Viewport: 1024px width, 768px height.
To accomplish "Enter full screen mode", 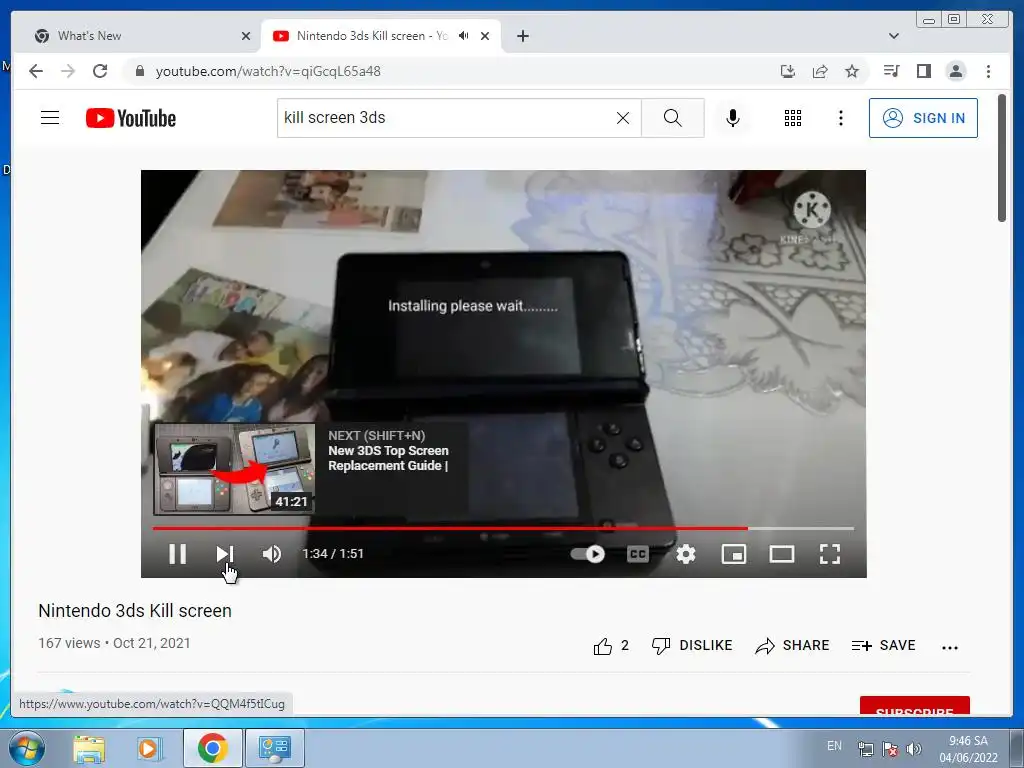I will tap(829, 554).
